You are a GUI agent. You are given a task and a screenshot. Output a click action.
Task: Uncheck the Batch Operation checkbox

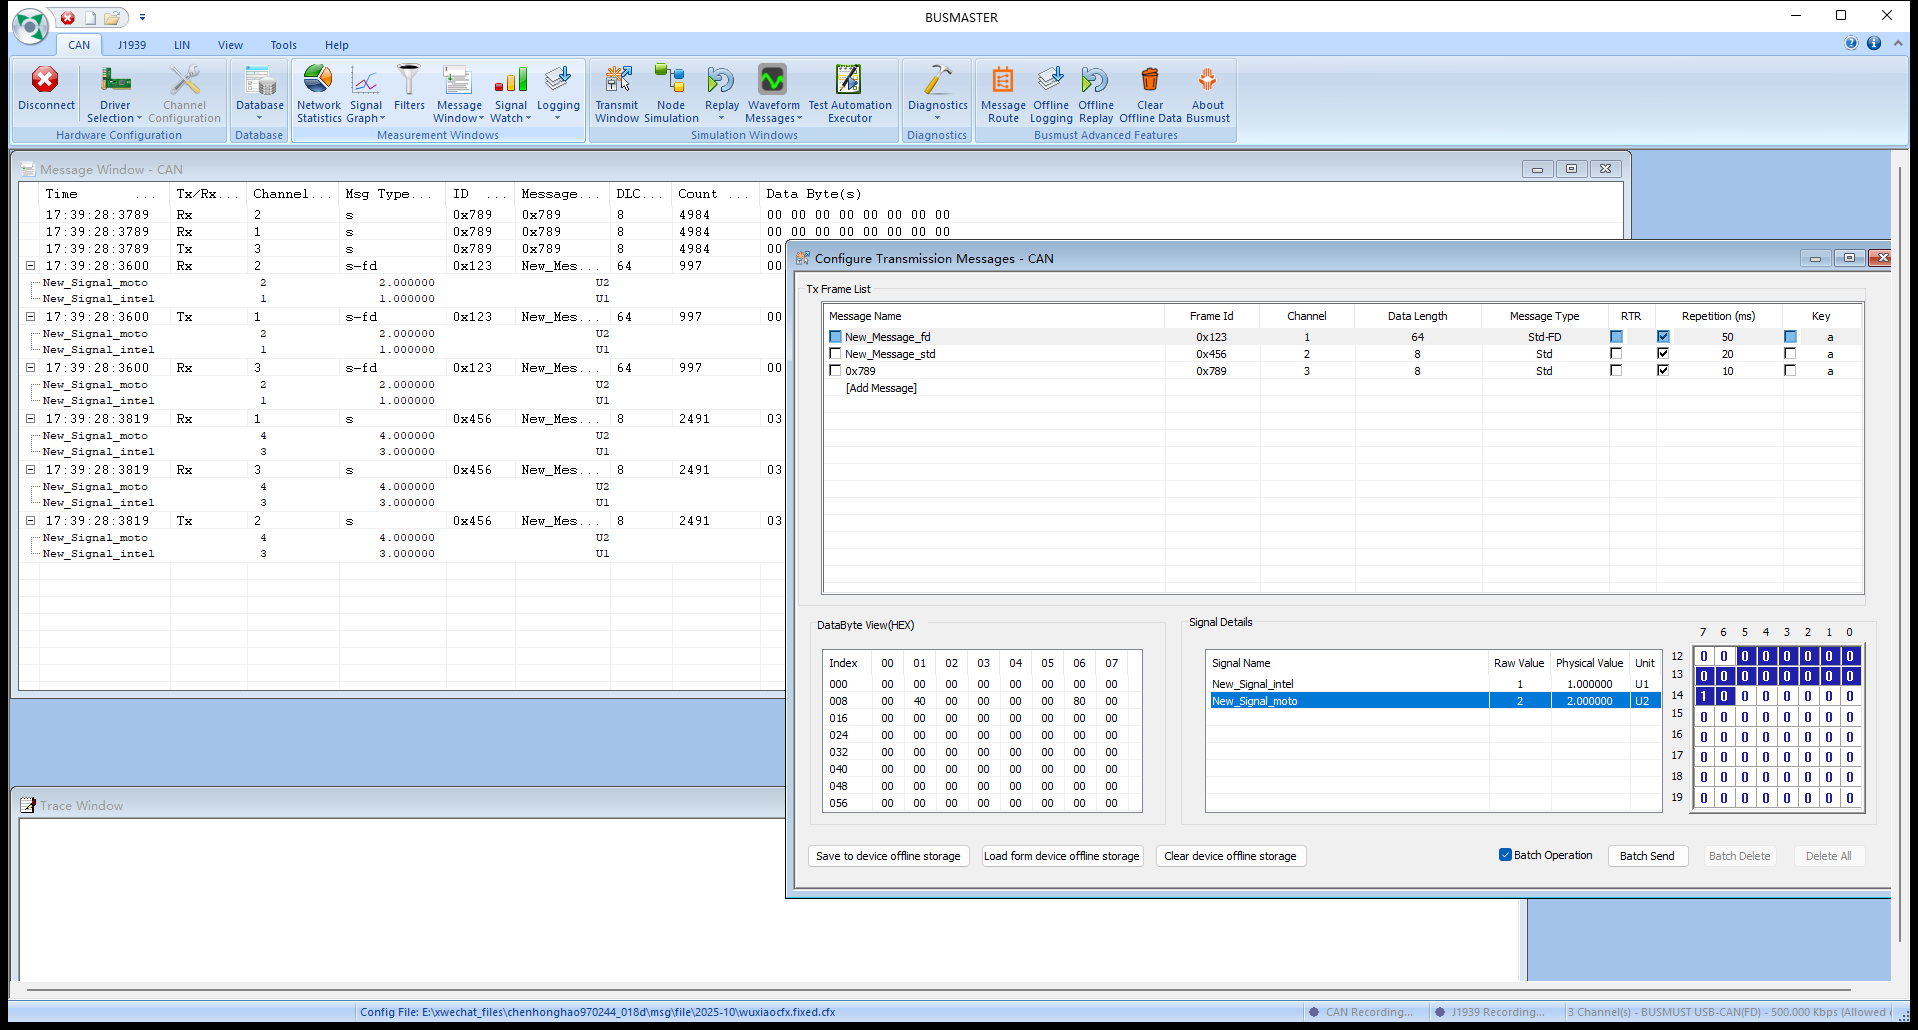click(1505, 855)
